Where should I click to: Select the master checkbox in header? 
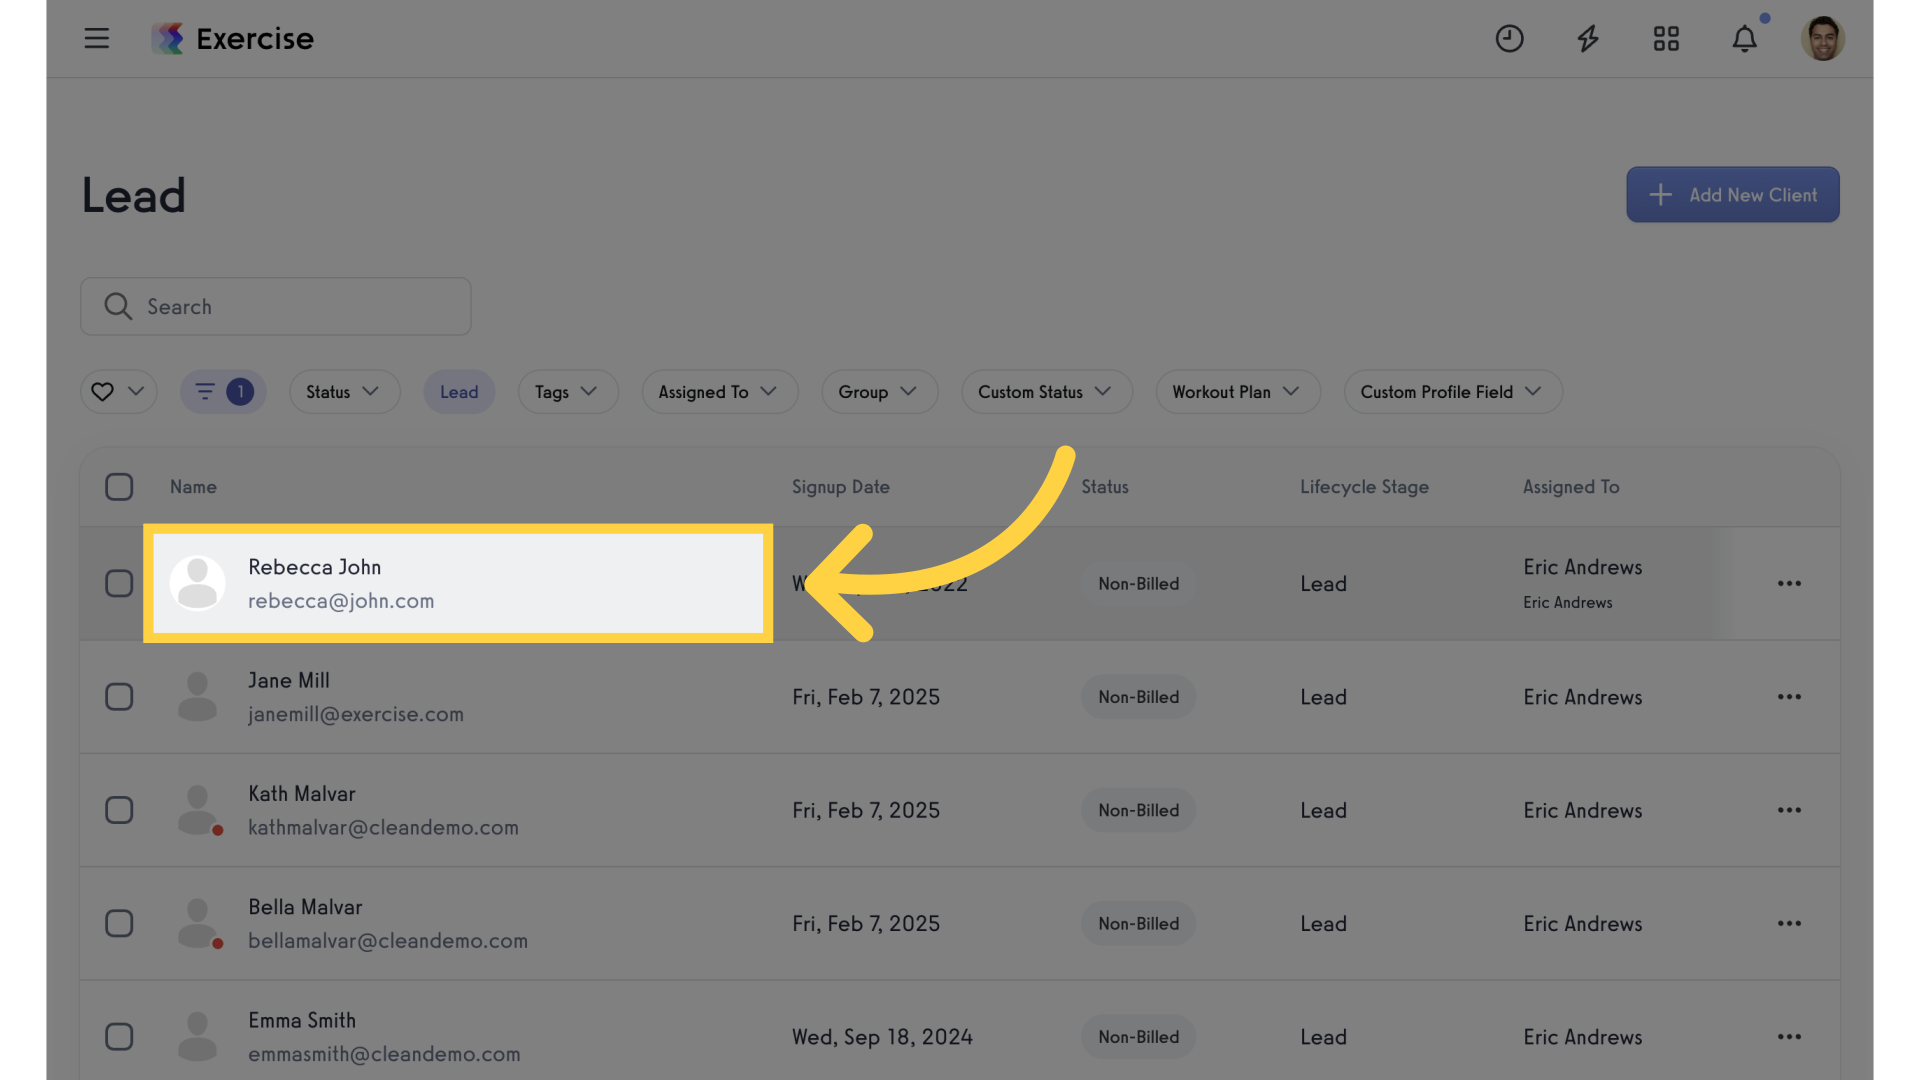(x=119, y=485)
